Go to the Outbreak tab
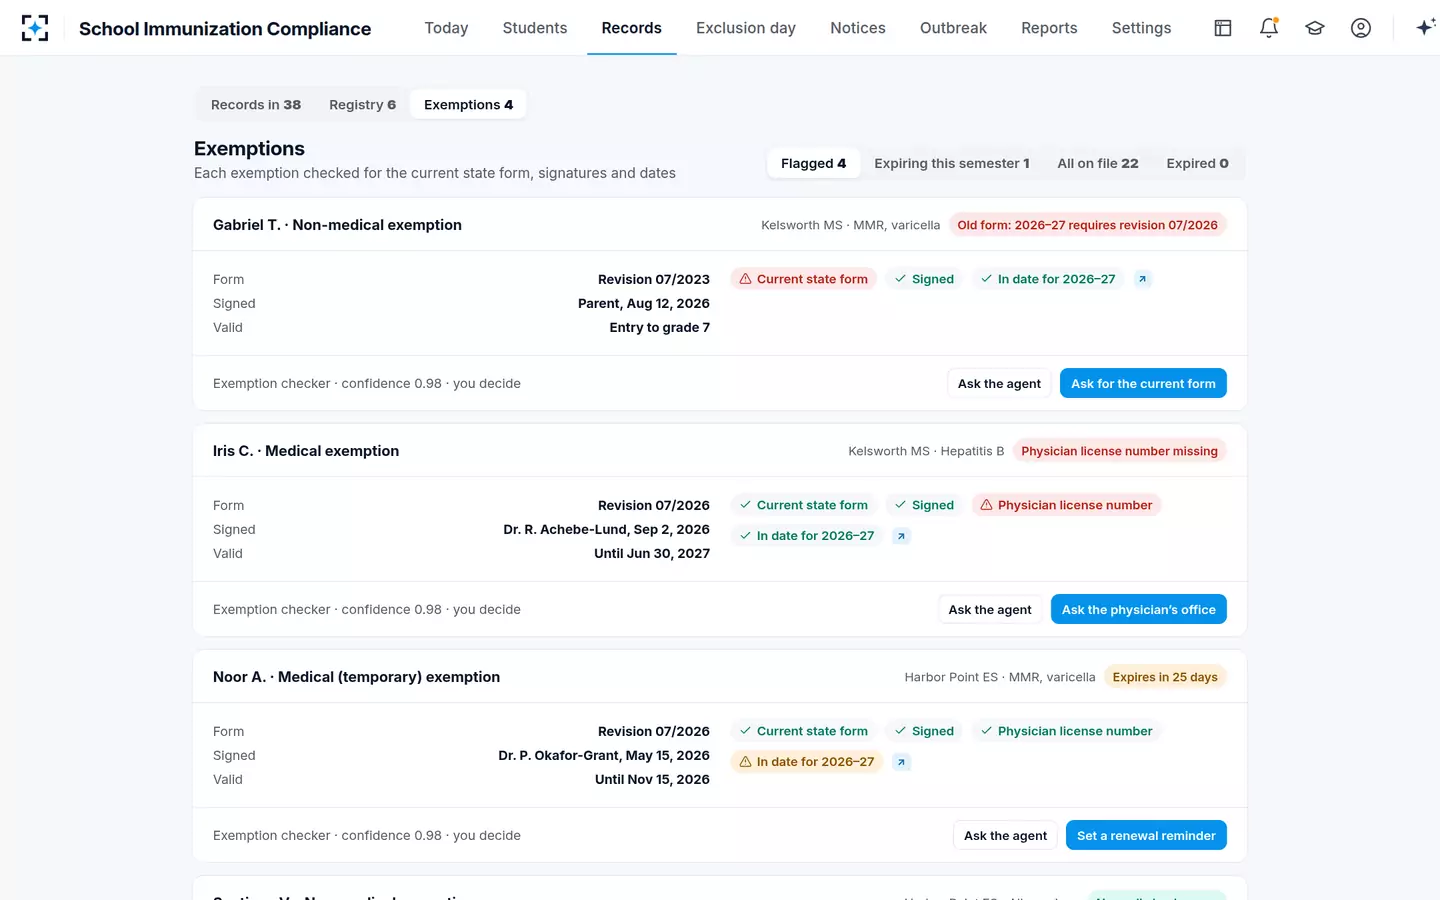Screen dimensions: 1440x900 [x=953, y=28]
